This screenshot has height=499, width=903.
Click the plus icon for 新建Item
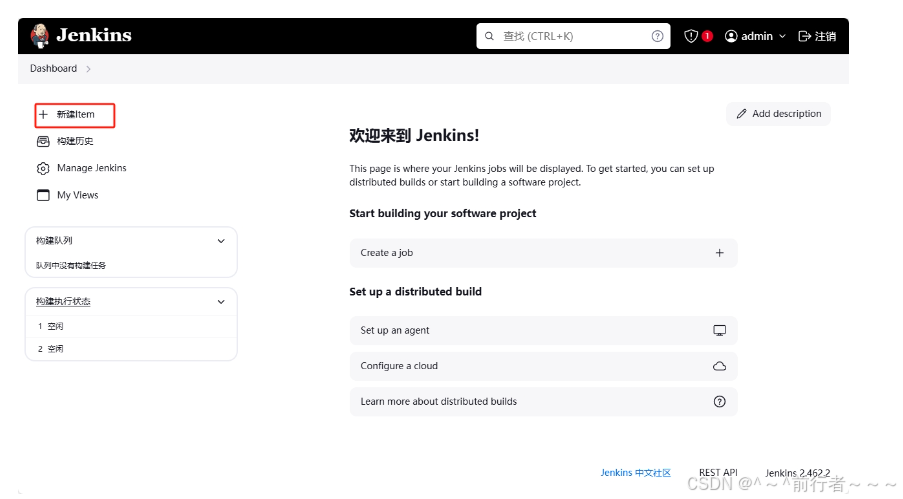click(43, 114)
